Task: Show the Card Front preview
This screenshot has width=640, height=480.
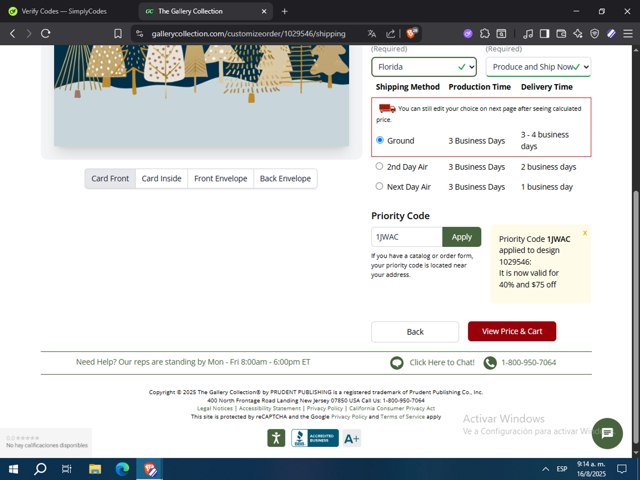Action: [x=110, y=178]
